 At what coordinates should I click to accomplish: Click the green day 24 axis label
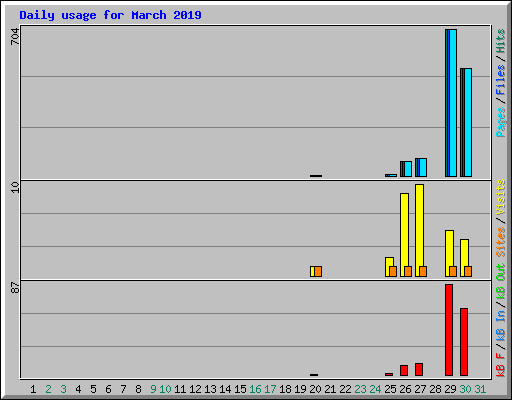click(375, 389)
